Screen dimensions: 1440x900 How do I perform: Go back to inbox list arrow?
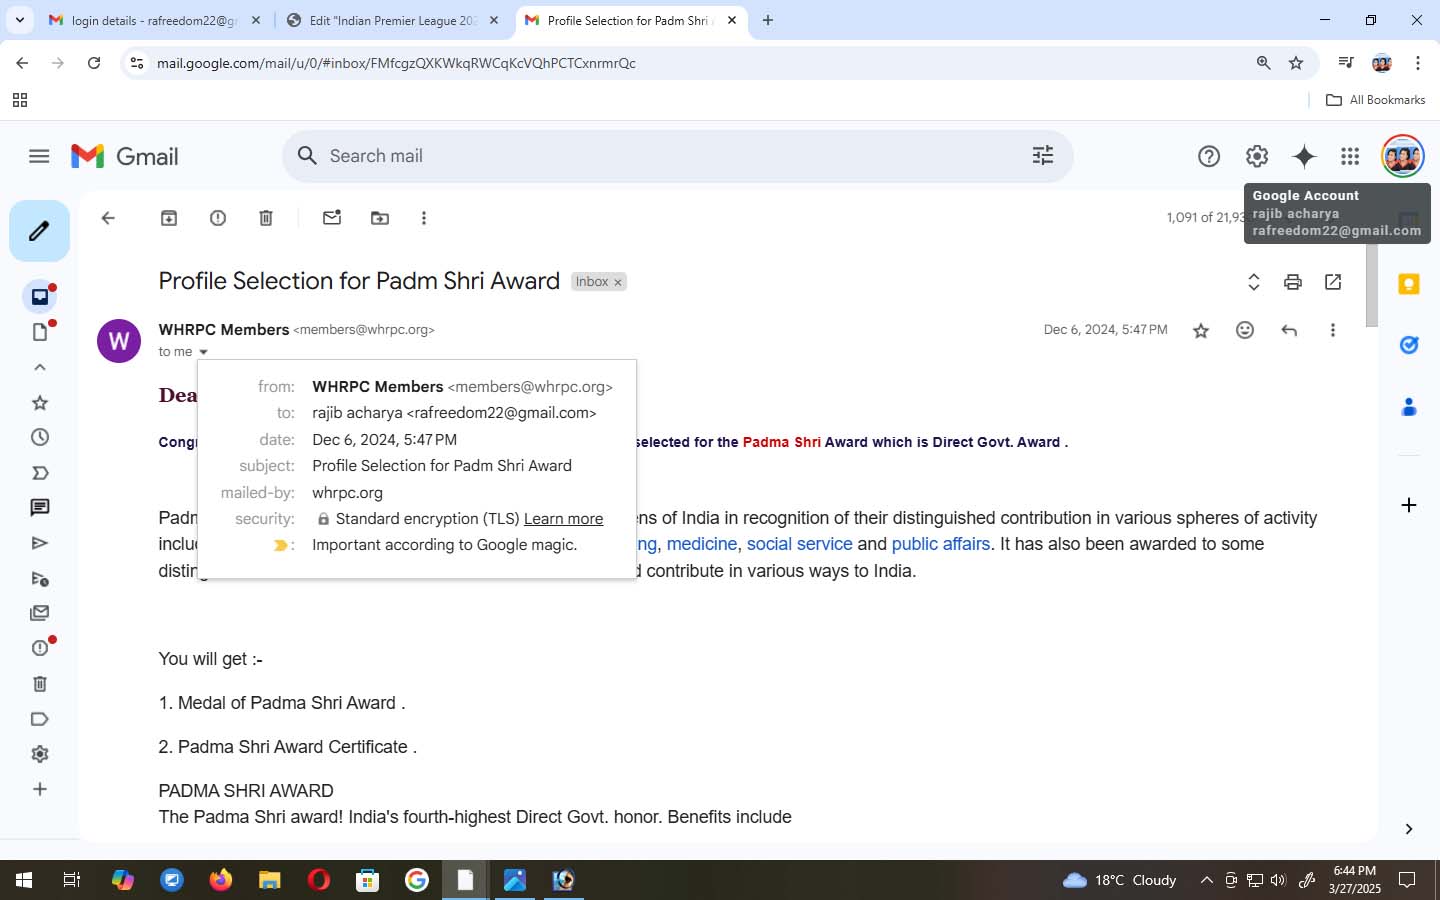coord(108,218)
